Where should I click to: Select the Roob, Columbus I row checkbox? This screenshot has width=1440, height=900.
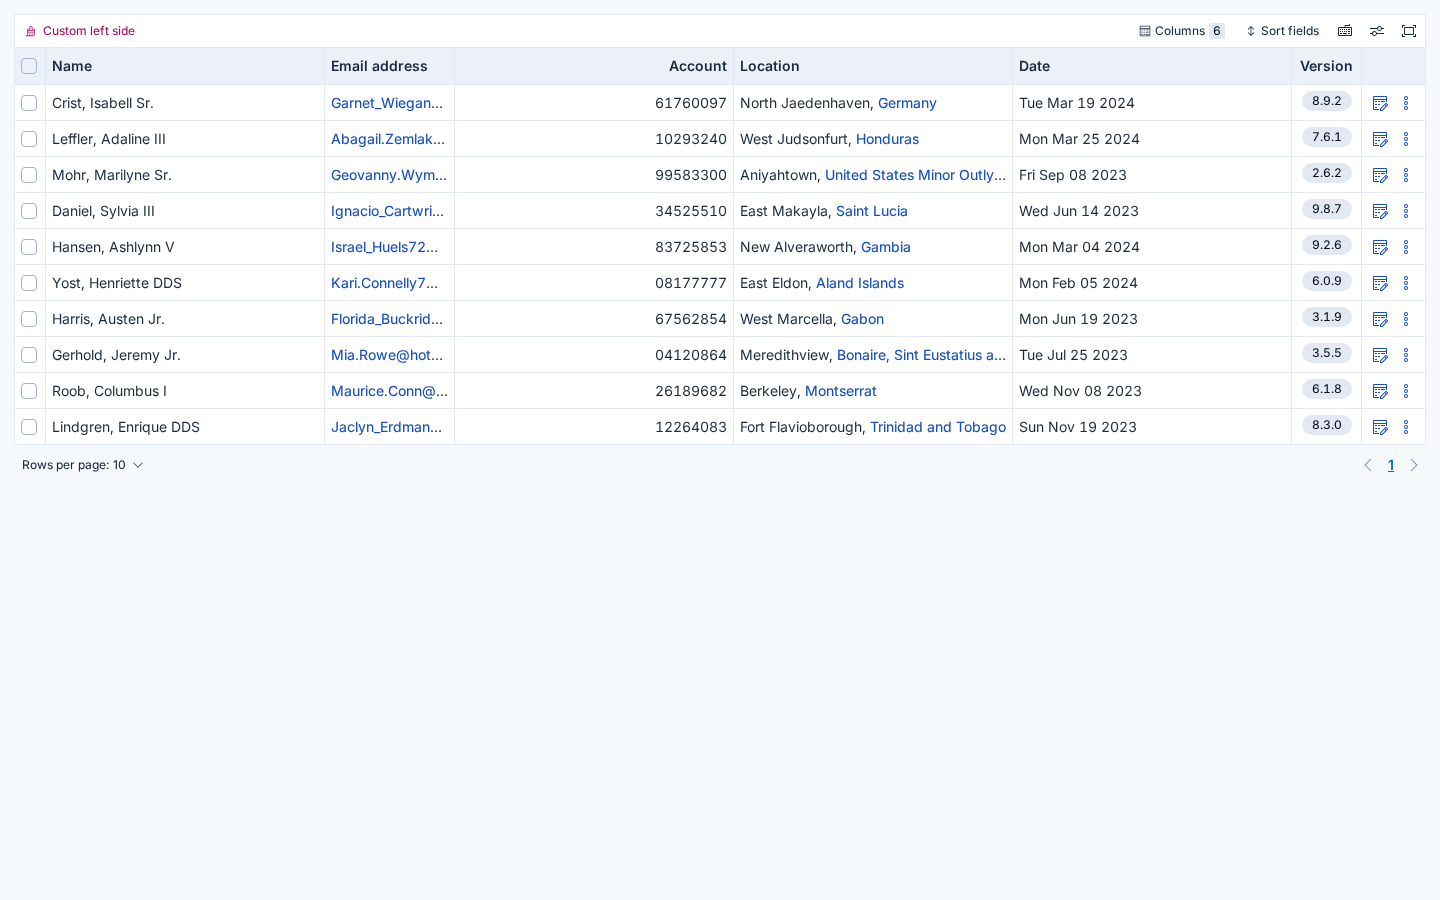(x=29, y=391)
